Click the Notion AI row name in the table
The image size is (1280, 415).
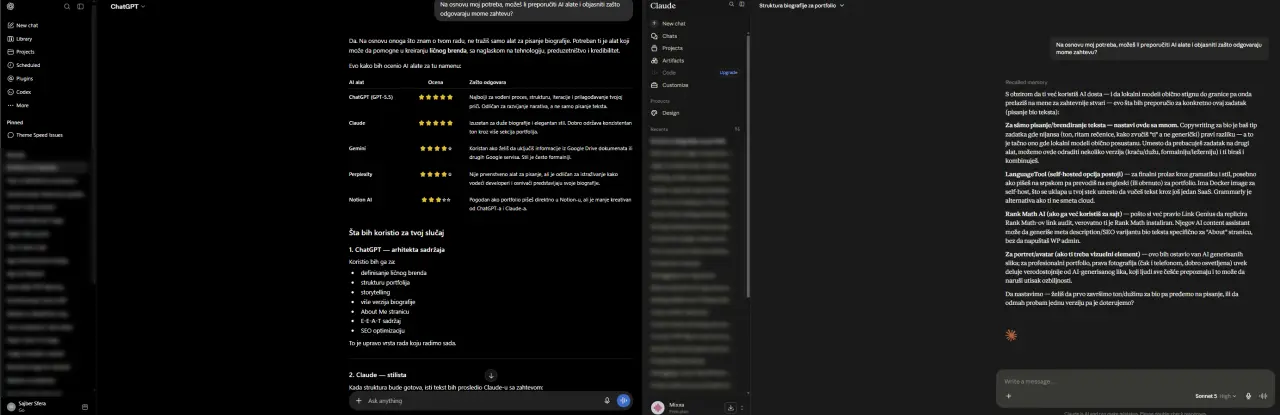coord(360,200)
